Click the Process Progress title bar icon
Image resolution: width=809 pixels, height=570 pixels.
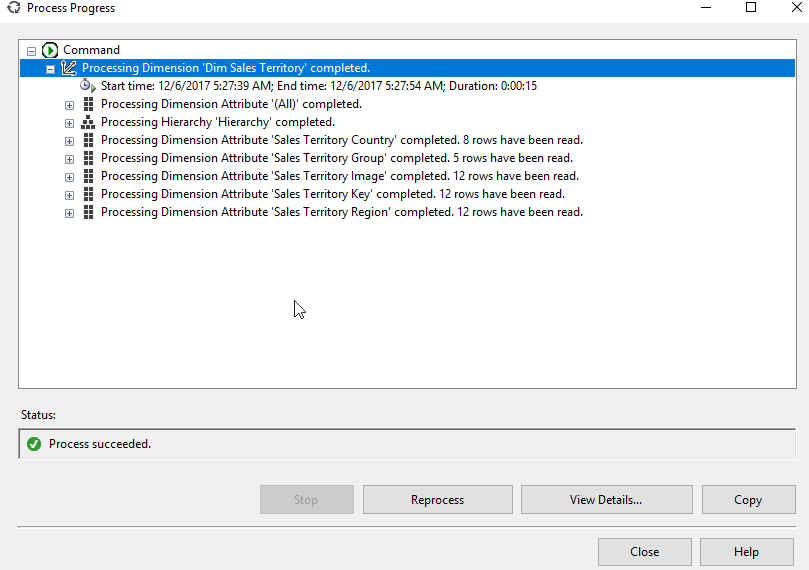pos(13,8)
